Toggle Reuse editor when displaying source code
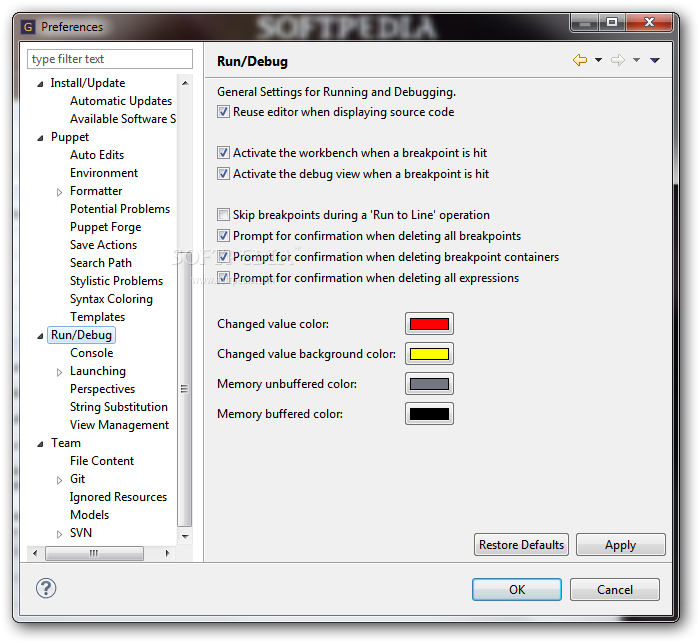The height and width of the screenshot is (643, 700). pyautogui.click(x=223, y=112)
